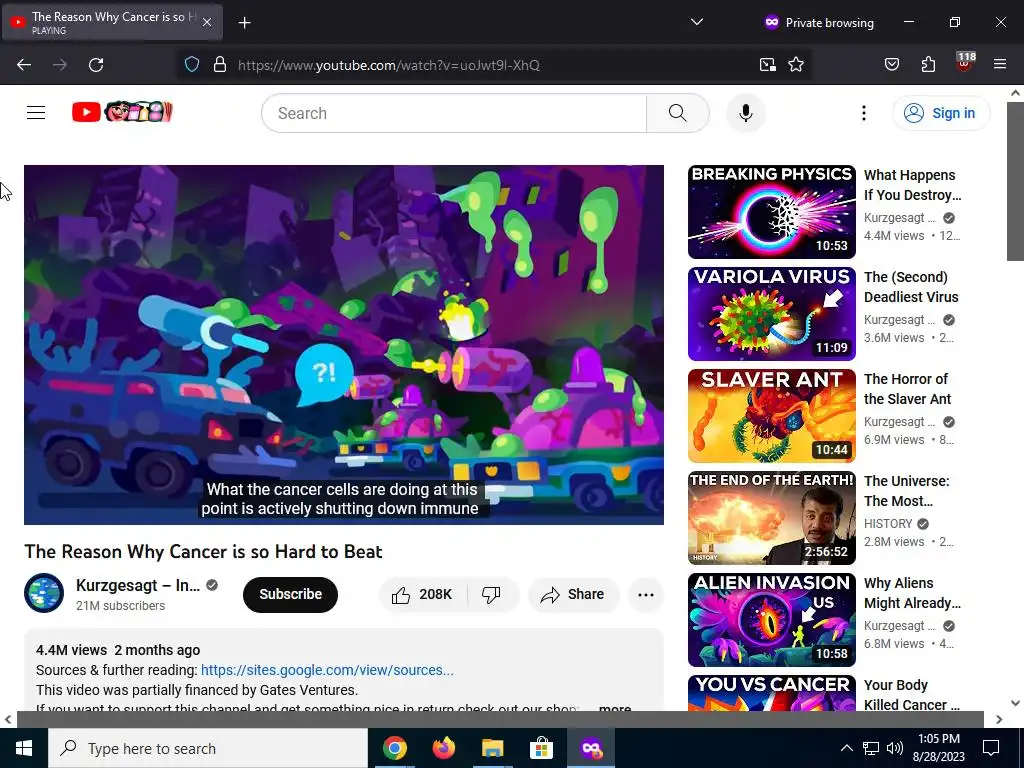Show hidden system tray icons
This screenshot has width=1024, height=768.
[x=846, y=748]
